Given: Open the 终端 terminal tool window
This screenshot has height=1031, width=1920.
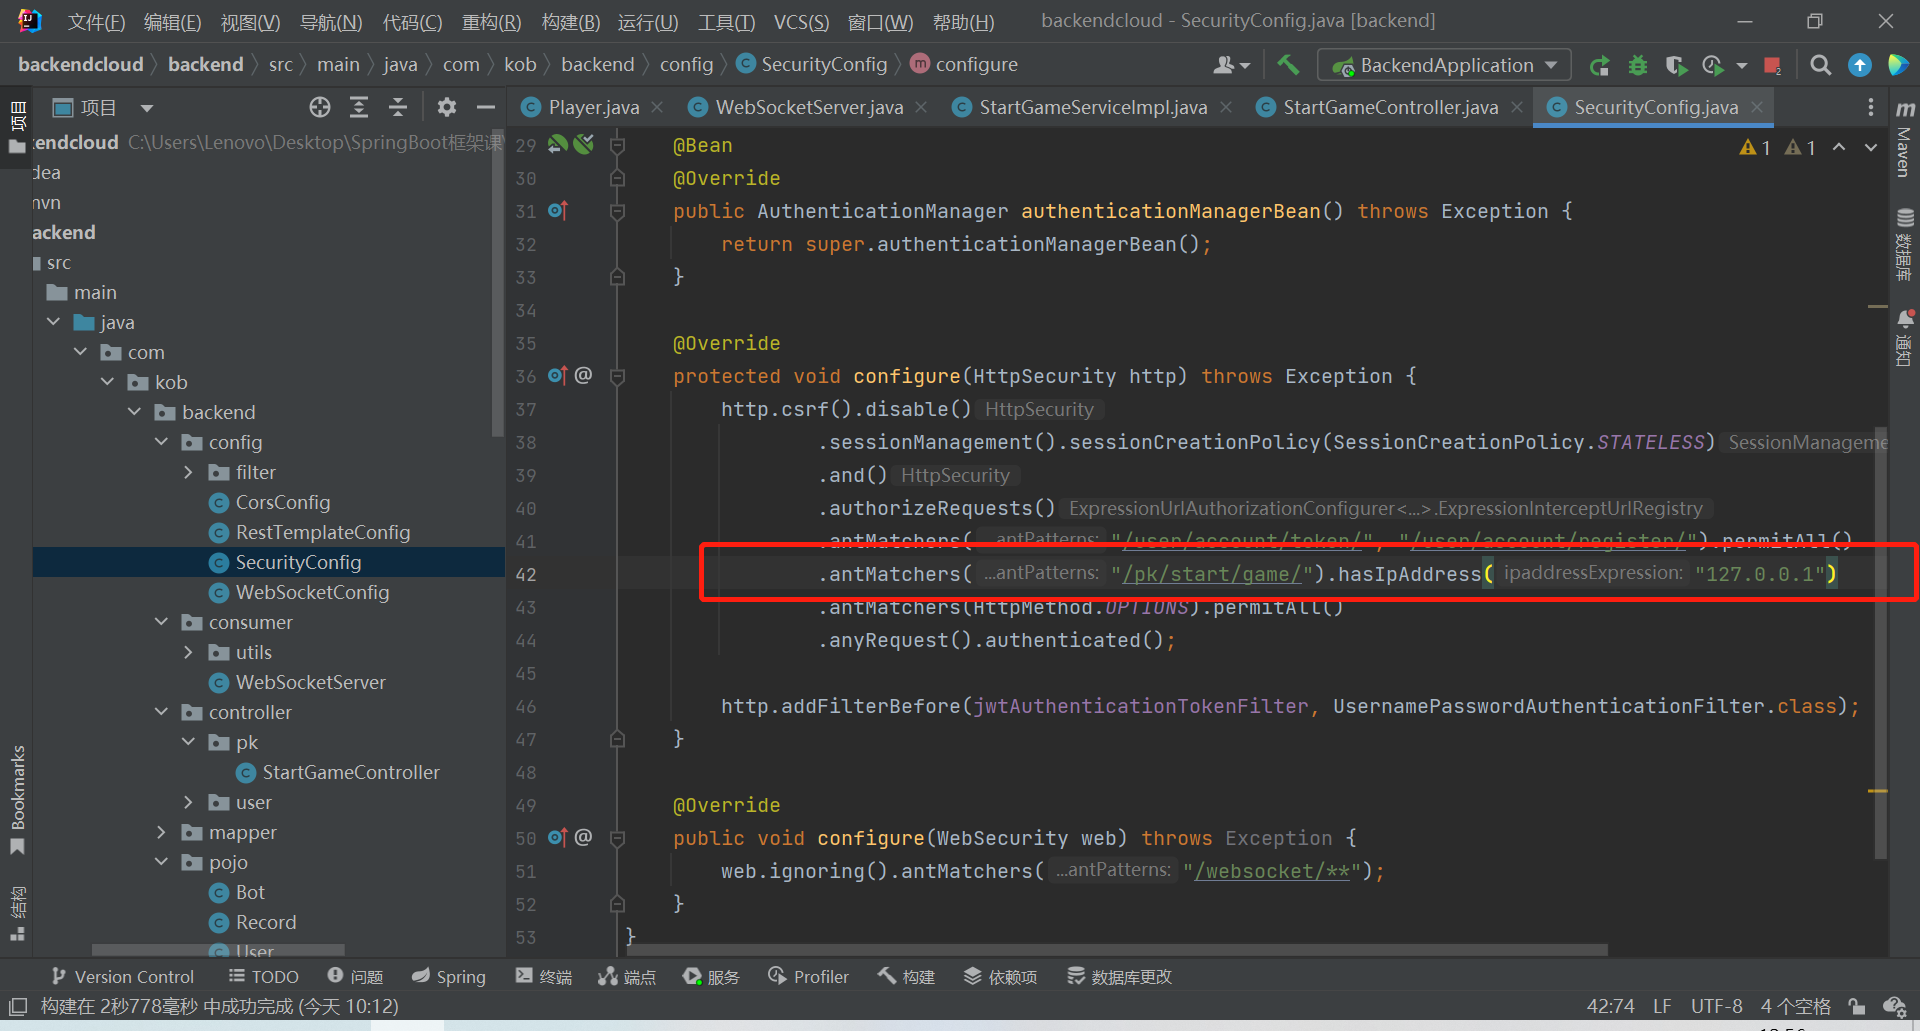Looking at the screenshot, I should point(544,977).
